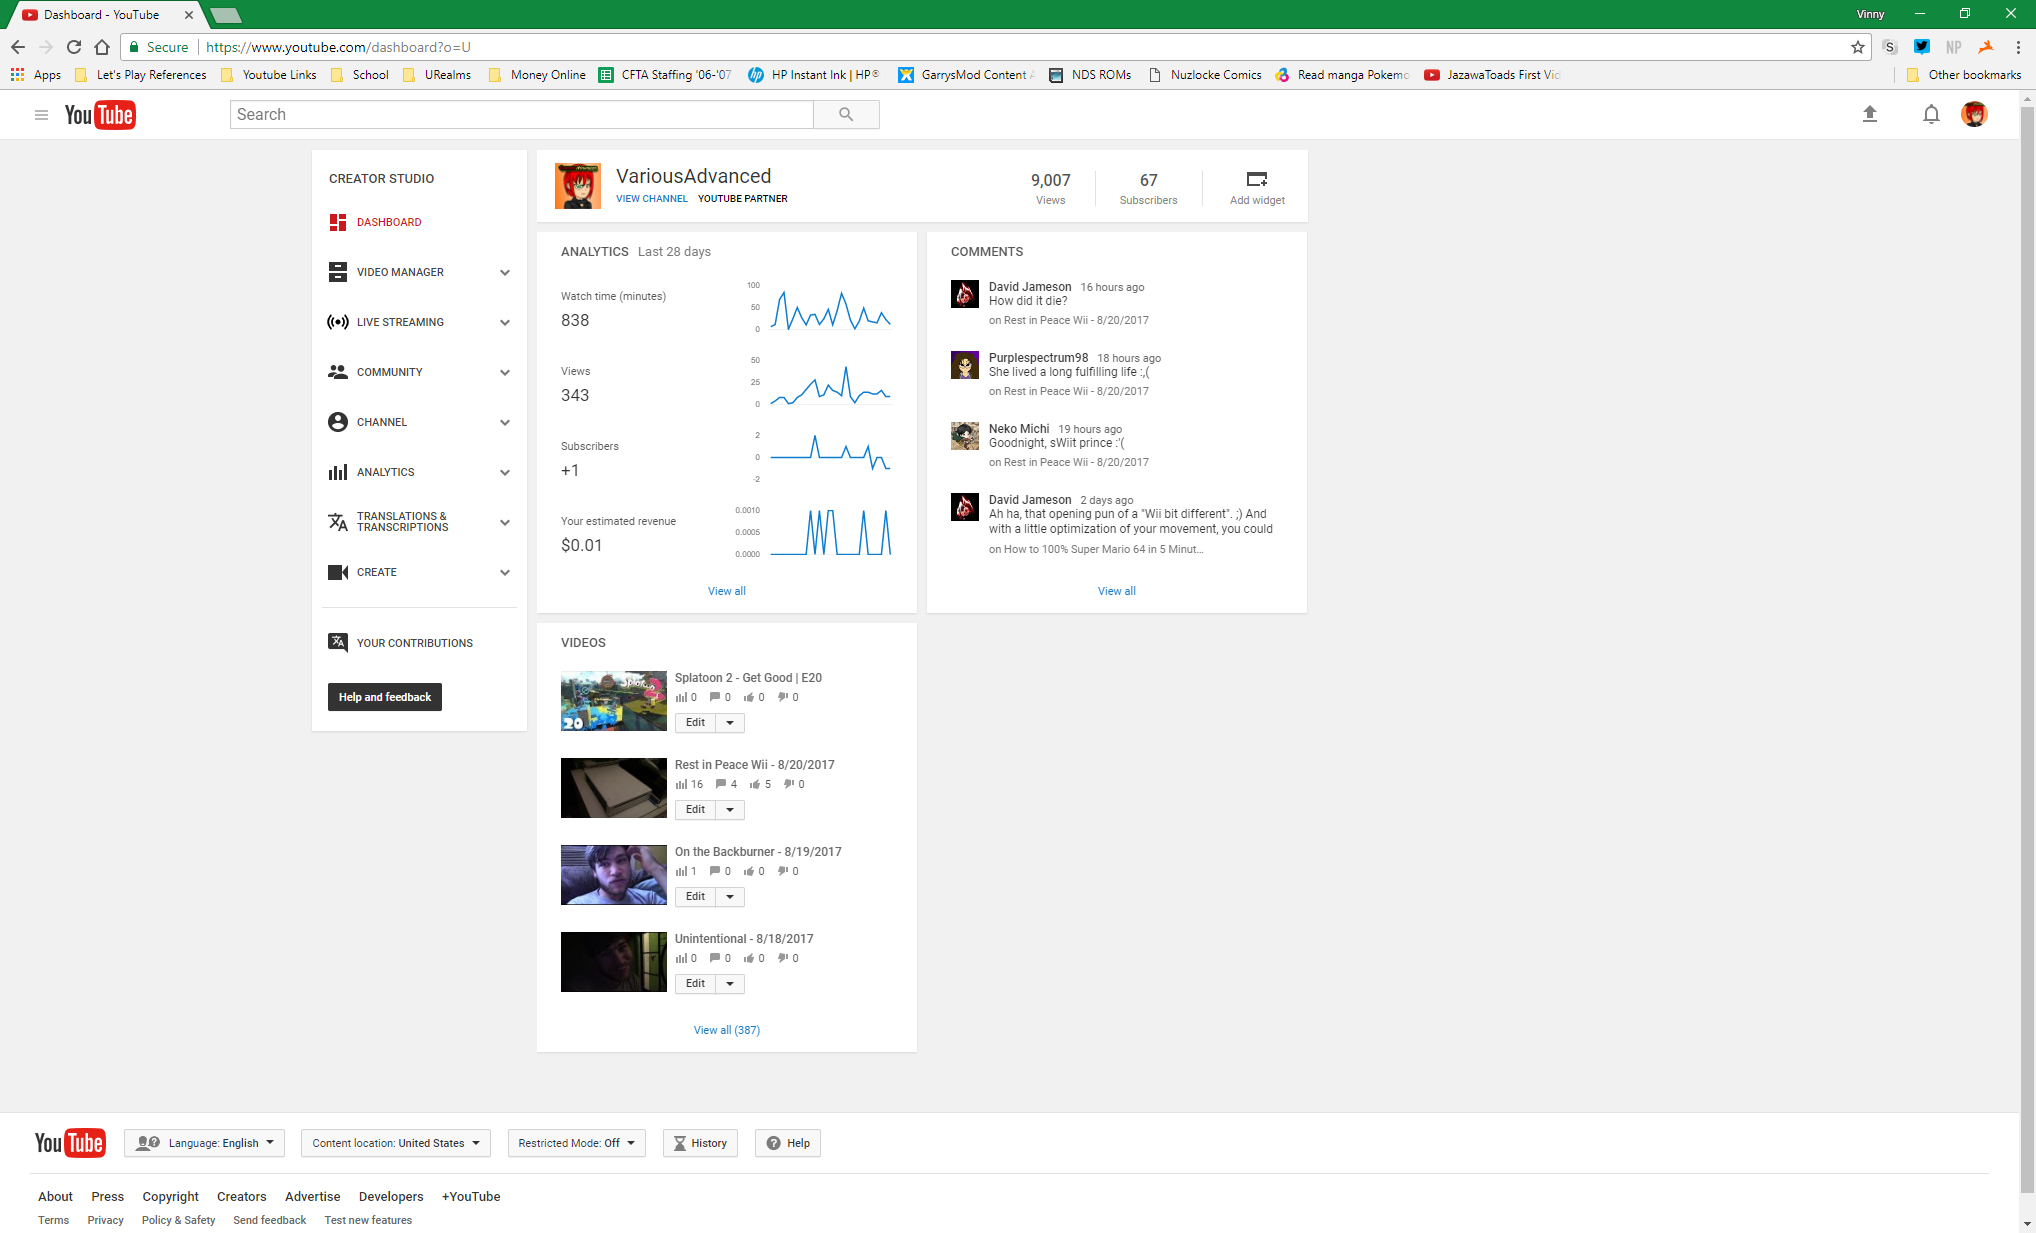The height and width of the screenshot is (1233, 2036).
Task: Click the Dashboard grid icon in sidebar
Action: (338, 222)
